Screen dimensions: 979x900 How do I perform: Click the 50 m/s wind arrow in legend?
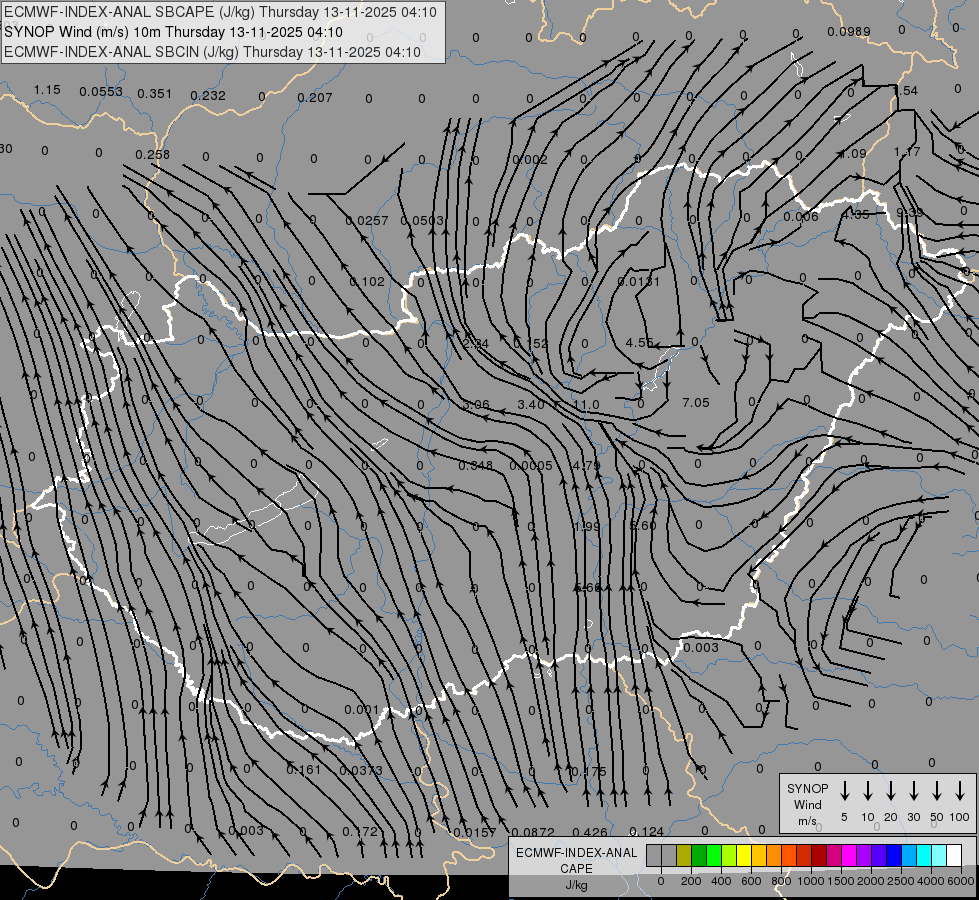coord(937,791)
